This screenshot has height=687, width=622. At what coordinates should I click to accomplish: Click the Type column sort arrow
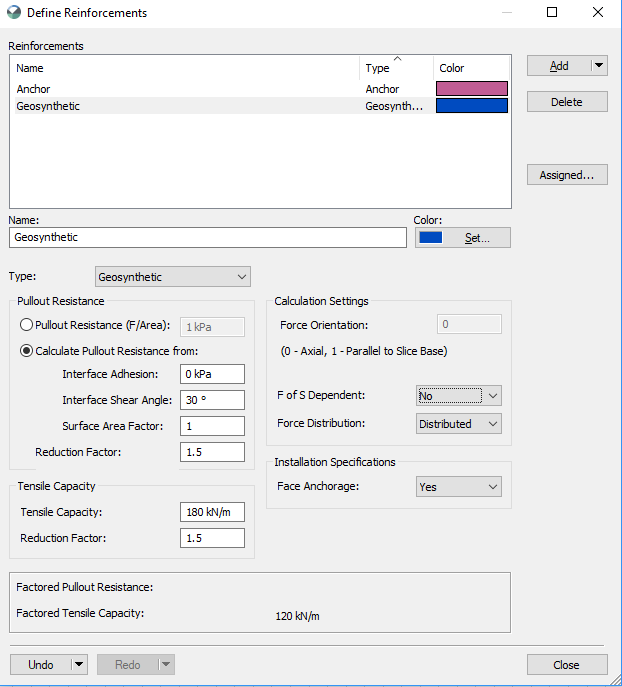[x=397, y=58]
